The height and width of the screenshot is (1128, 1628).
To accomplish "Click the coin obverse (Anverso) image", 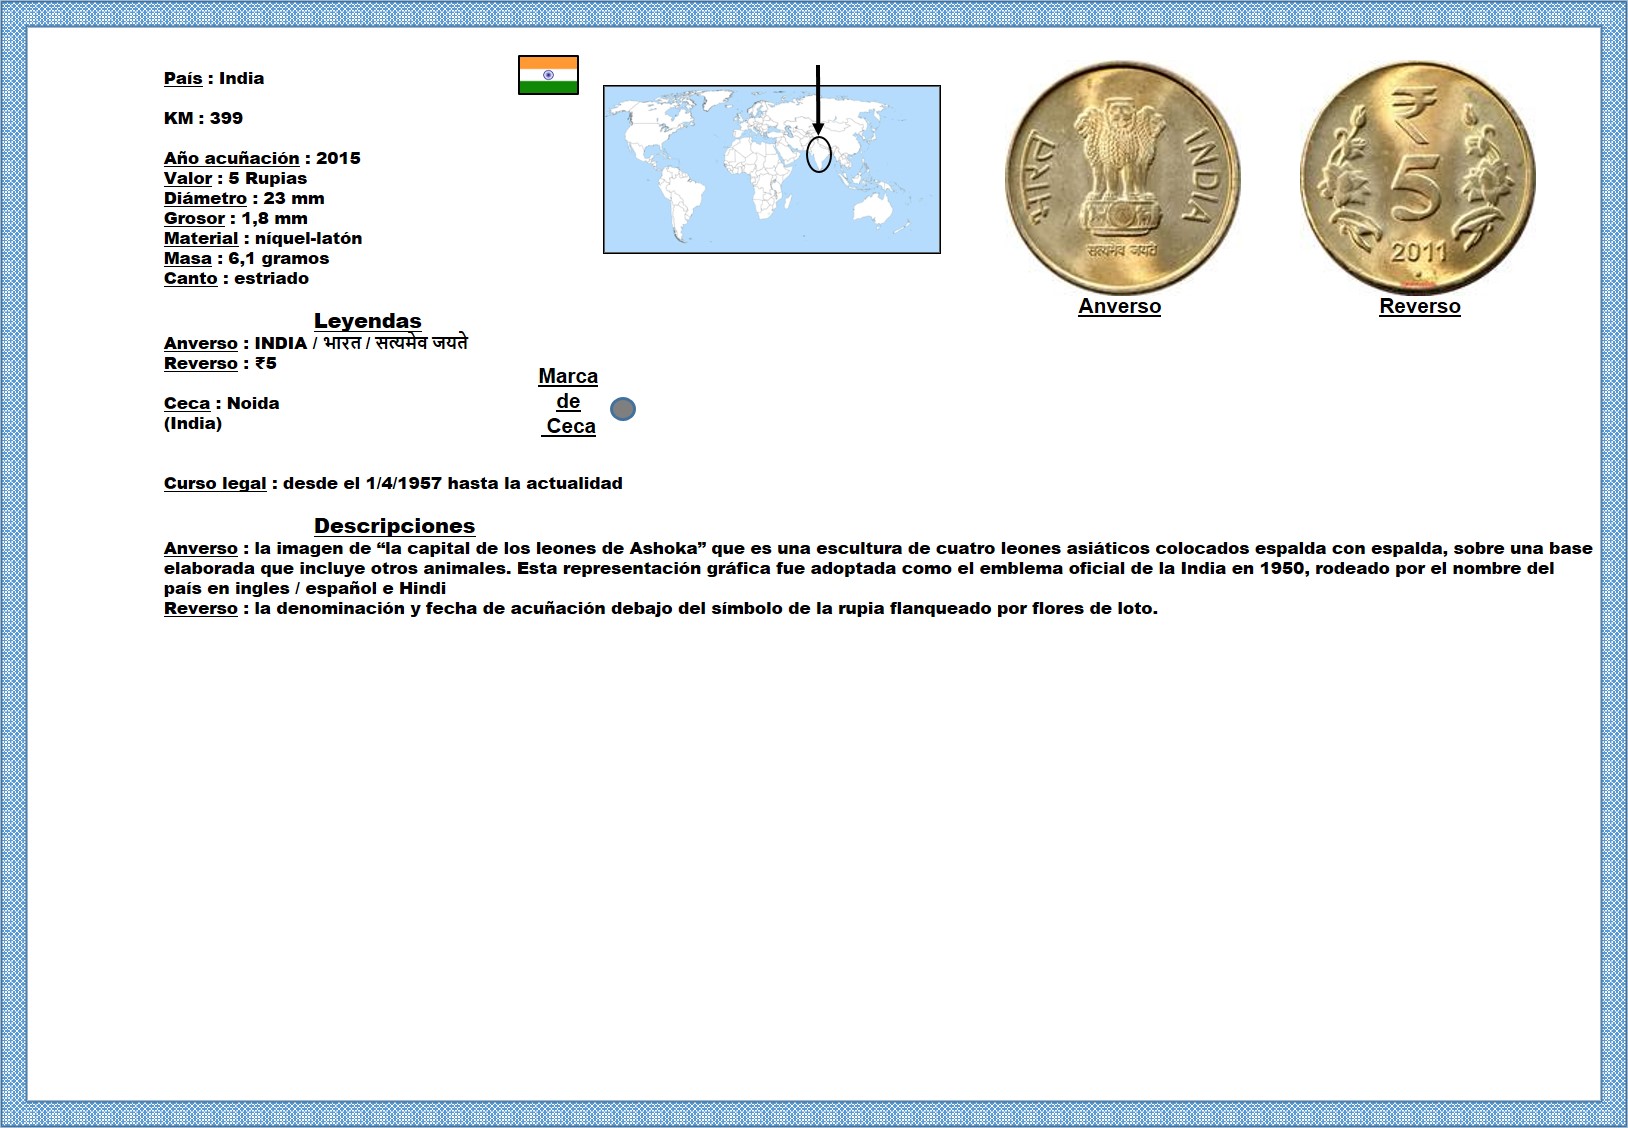I will (x=1123, y=178).
